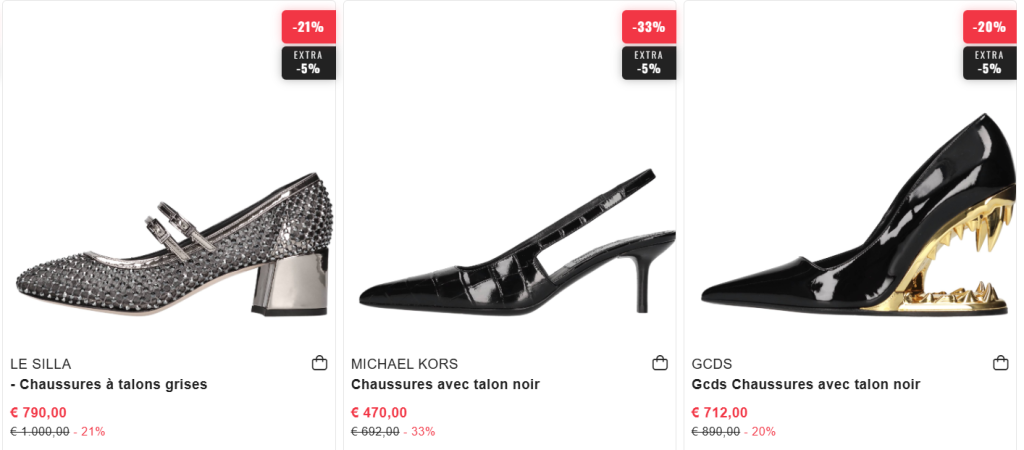Add Le Silla shoes to shopping bag
Screen dimensions: 1024x450
pos(320,363)
